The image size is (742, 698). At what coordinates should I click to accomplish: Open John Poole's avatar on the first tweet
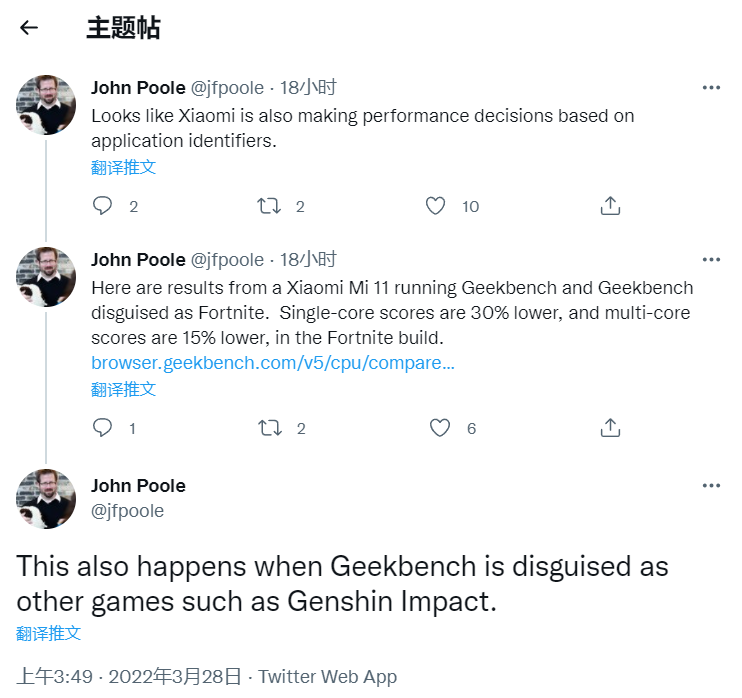[46, 105]
